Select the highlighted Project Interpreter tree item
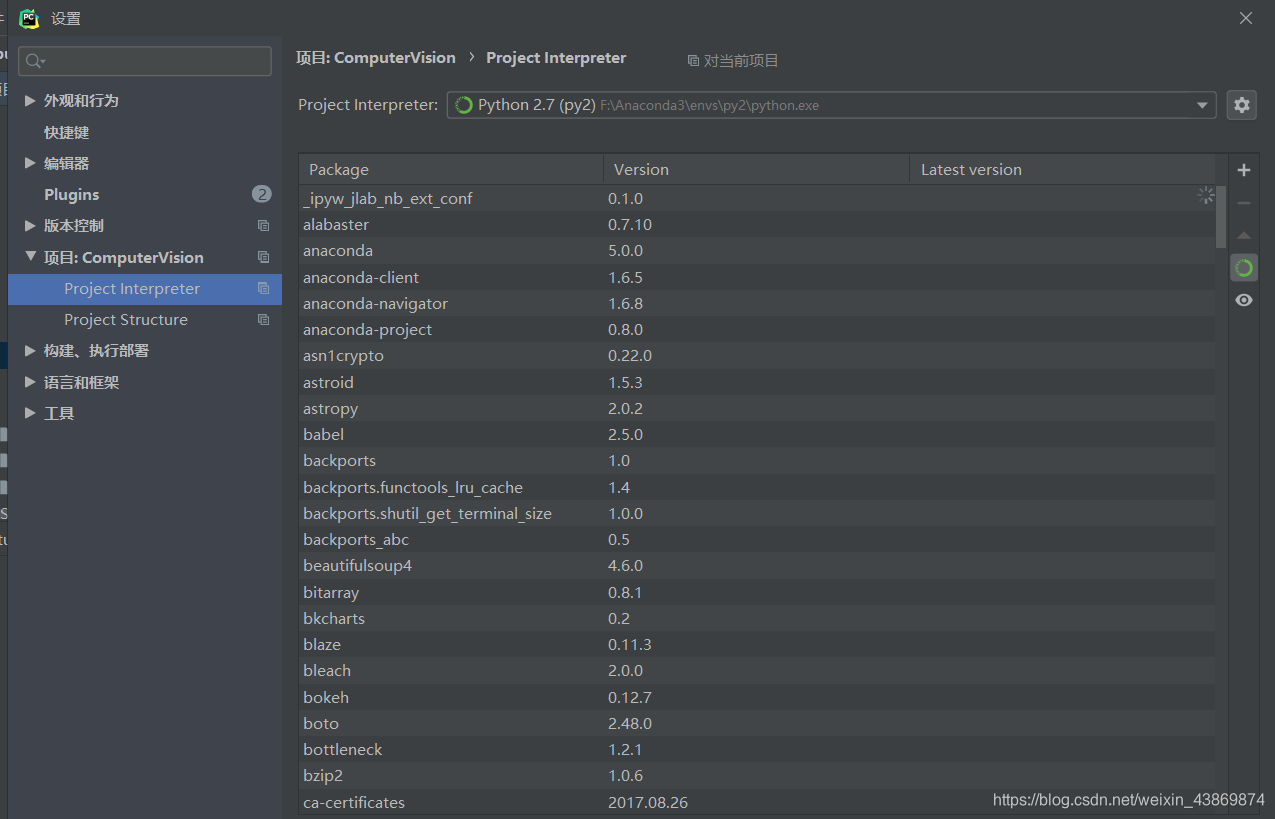Viewport: 1275px width, 819px height. 145,289
